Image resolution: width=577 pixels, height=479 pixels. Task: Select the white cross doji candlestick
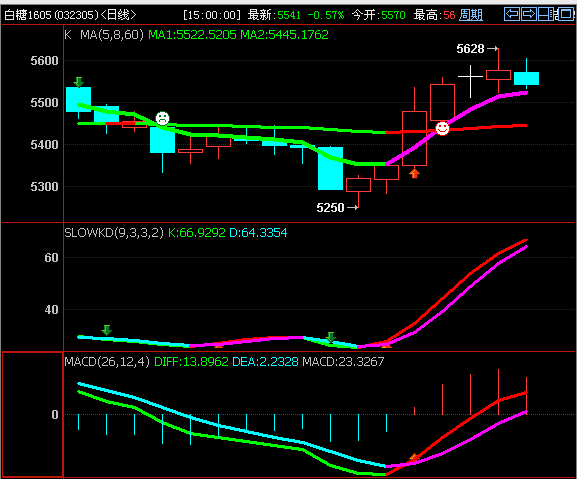tap(470, 81)
